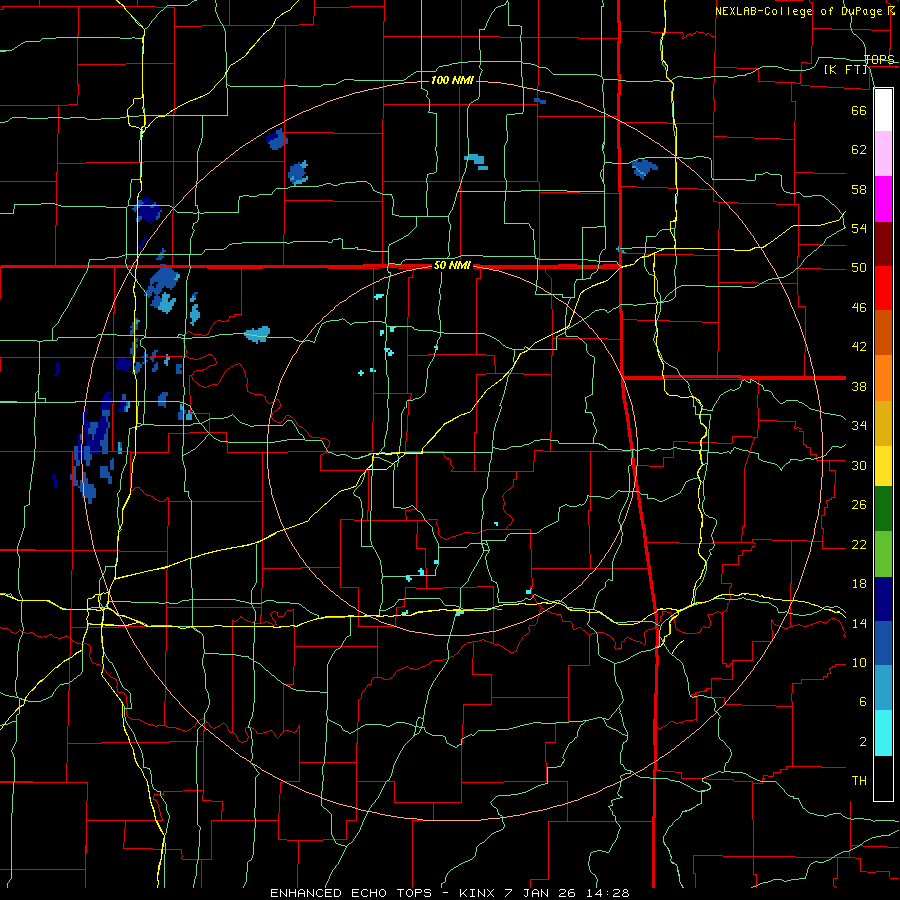Click the cyan legend swatch
900x900 pixels.
(883, 733)
